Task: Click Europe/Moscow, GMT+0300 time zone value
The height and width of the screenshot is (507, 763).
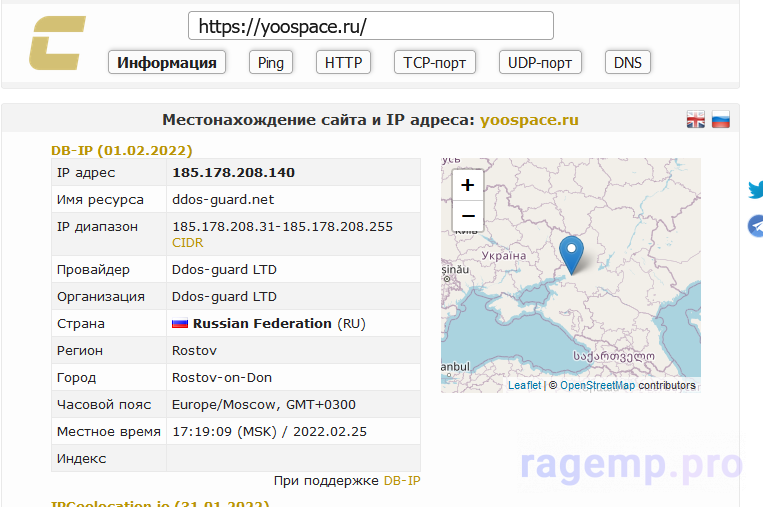Action: pyautogui.click(x=264, y=405)
